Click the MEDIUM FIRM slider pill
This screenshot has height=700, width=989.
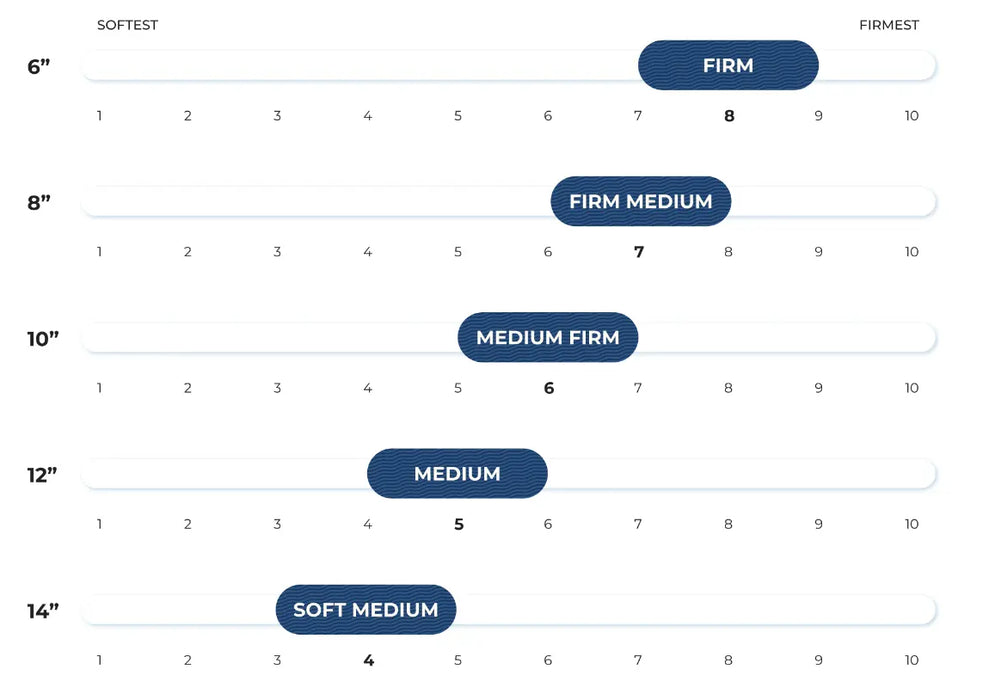coord(547,338)
